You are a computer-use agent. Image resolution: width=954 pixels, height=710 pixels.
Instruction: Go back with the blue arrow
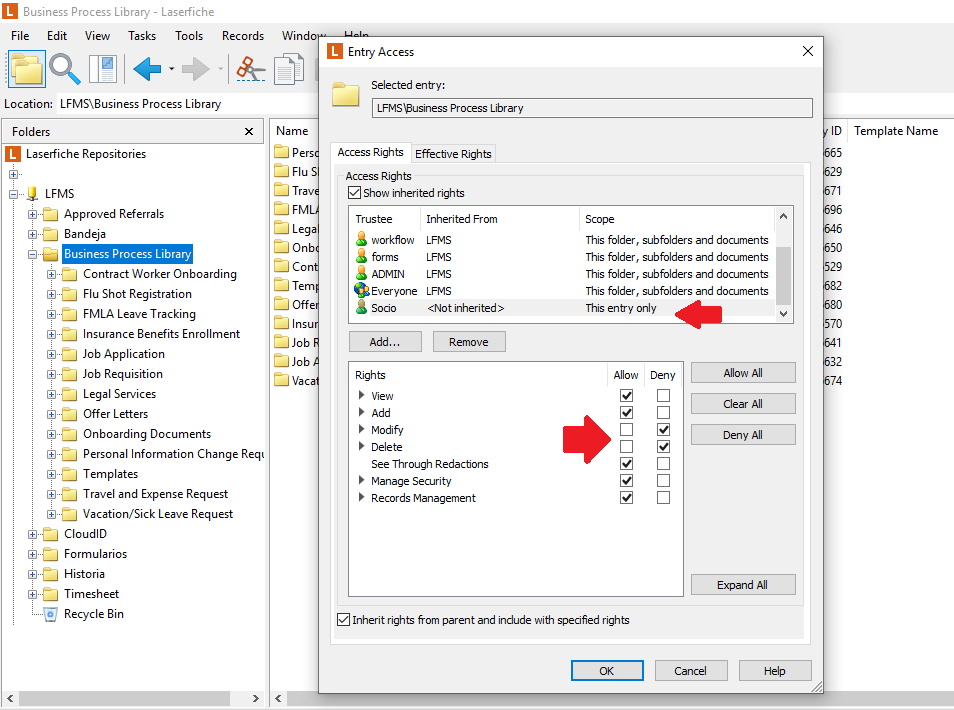(x=147, y=69)
